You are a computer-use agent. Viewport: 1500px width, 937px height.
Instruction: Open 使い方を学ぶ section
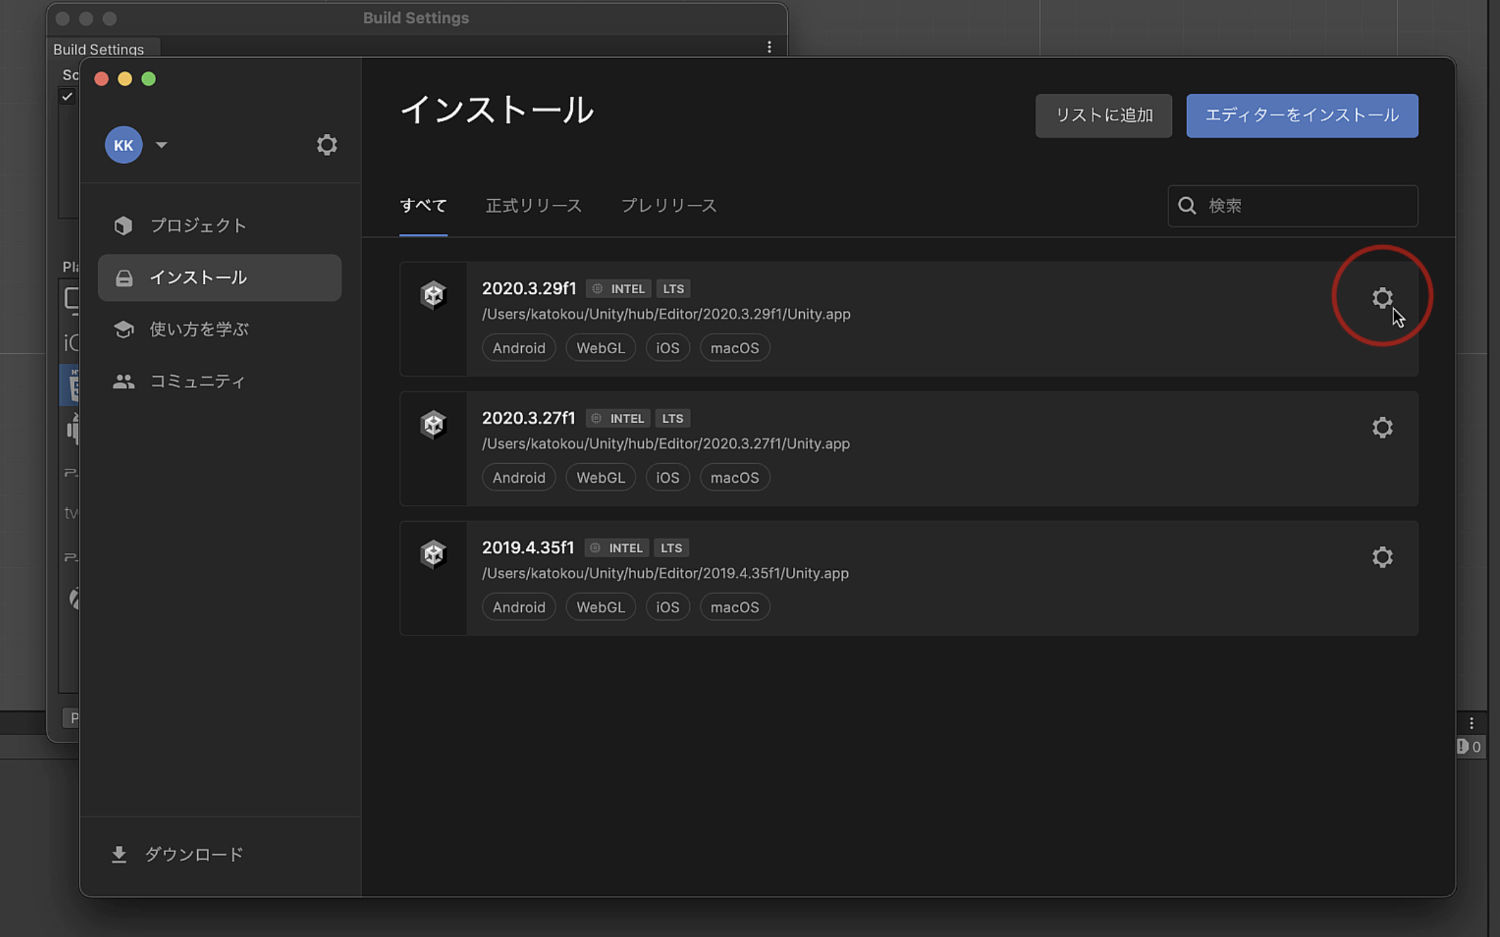click(219, 329)
